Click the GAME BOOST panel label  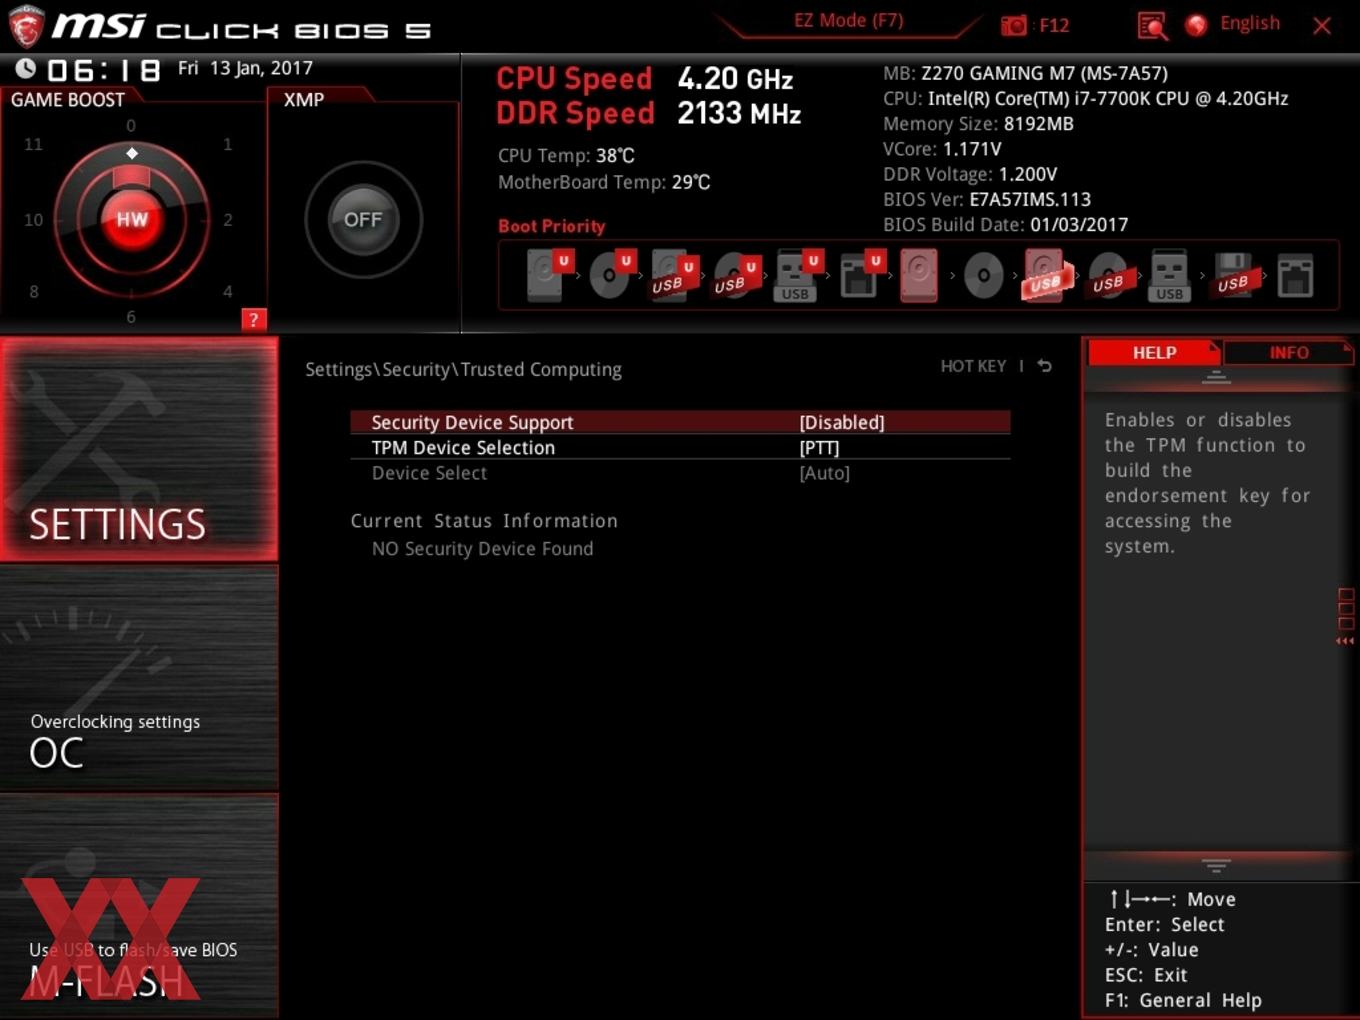[x=68, y=100]
